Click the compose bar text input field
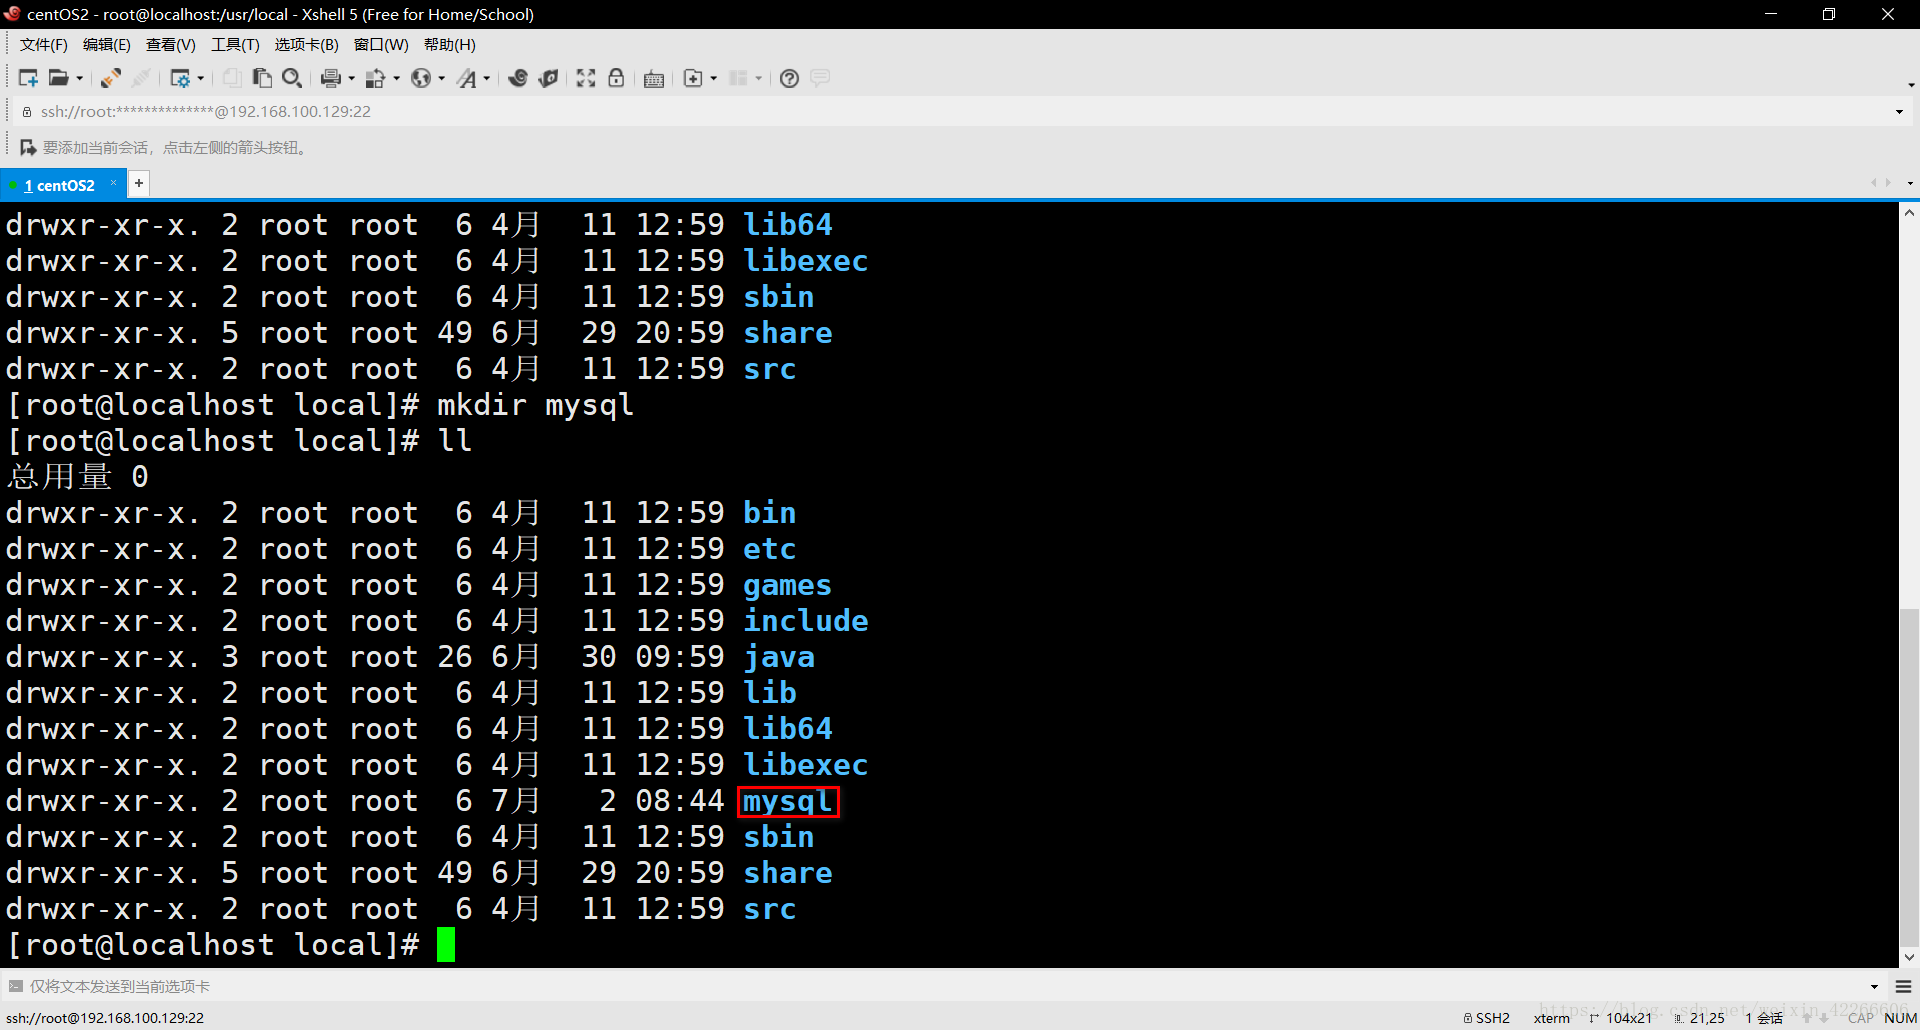Screen dimensions: 1920x1030 [940, 986]
